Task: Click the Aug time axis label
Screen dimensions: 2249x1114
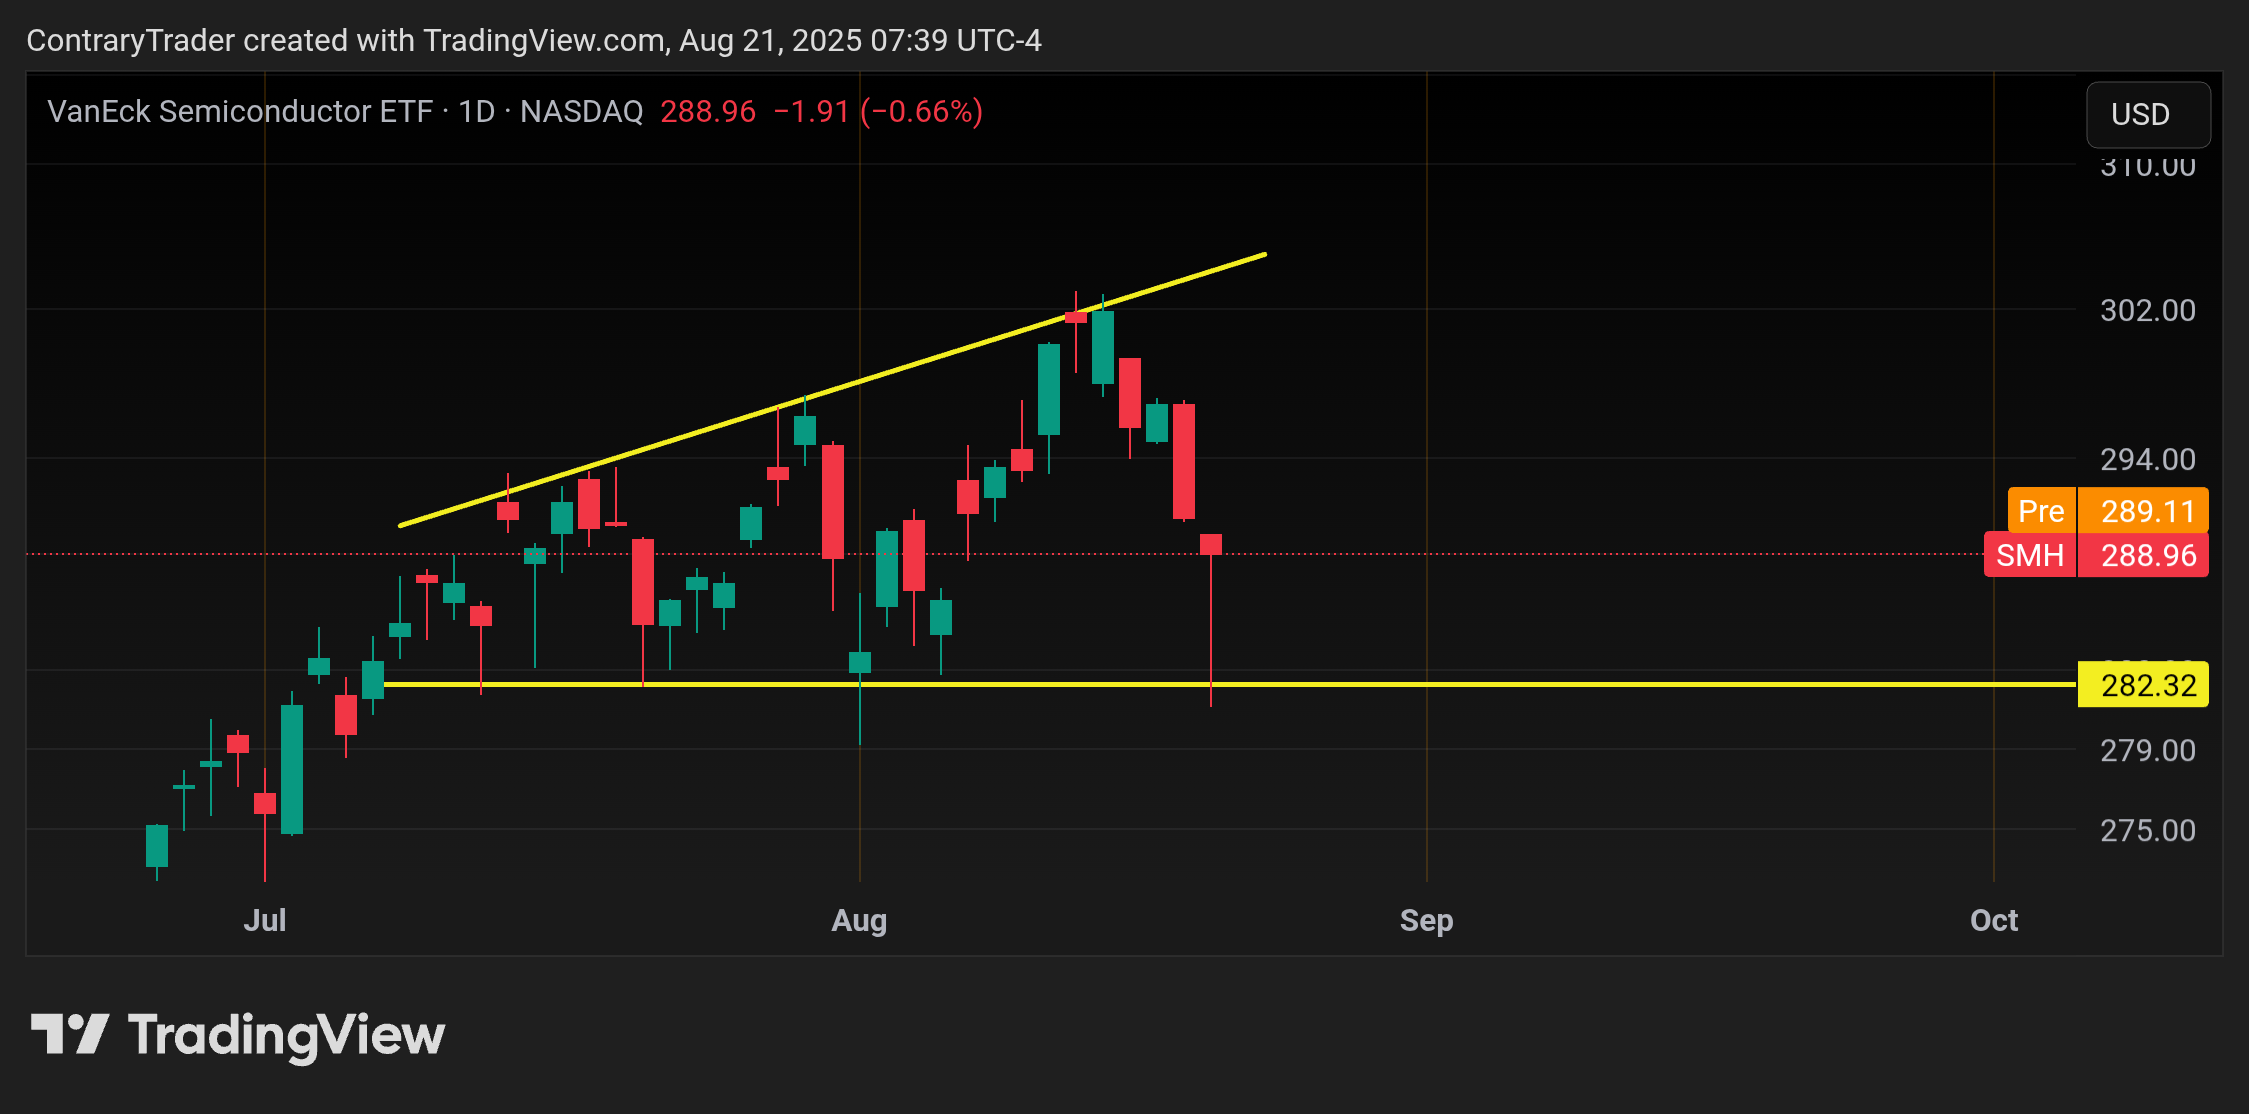Action: [x=859, y=920]
